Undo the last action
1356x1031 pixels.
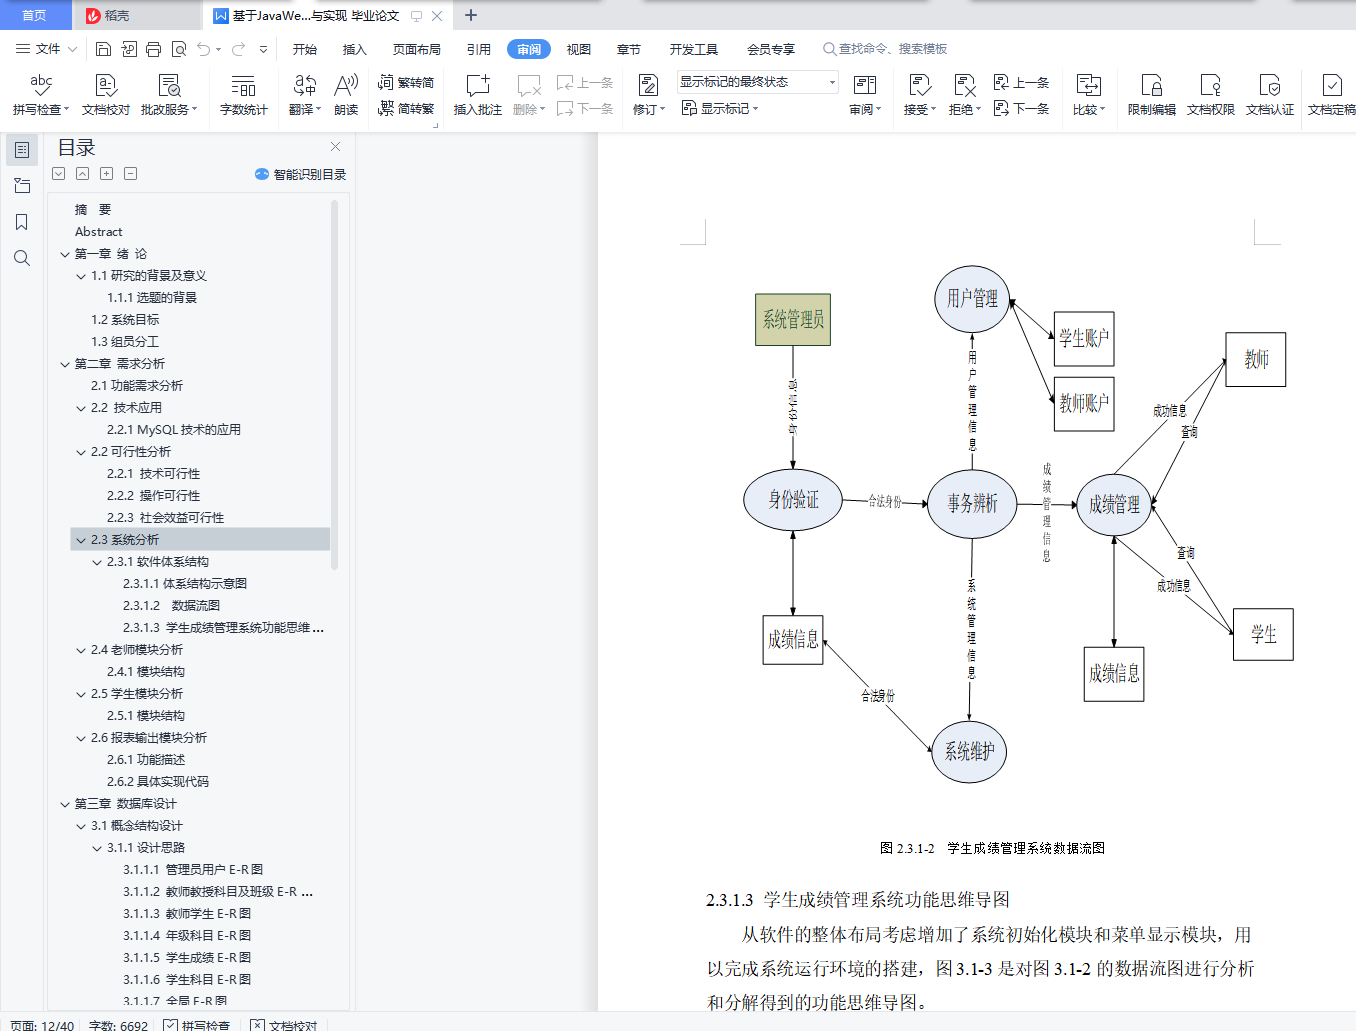pyautogui.click(x=204, y=49)
